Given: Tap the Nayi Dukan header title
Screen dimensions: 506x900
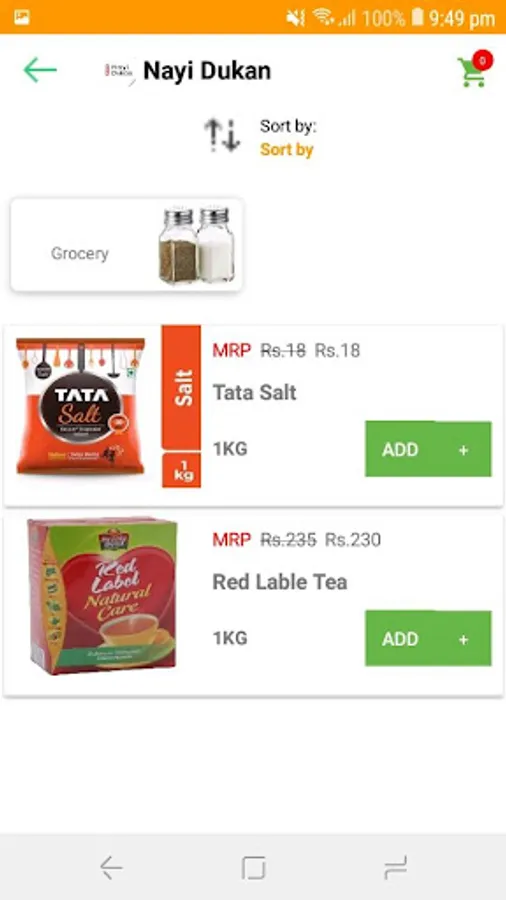Looking at the screenshot, I should [x=207, y=71].
